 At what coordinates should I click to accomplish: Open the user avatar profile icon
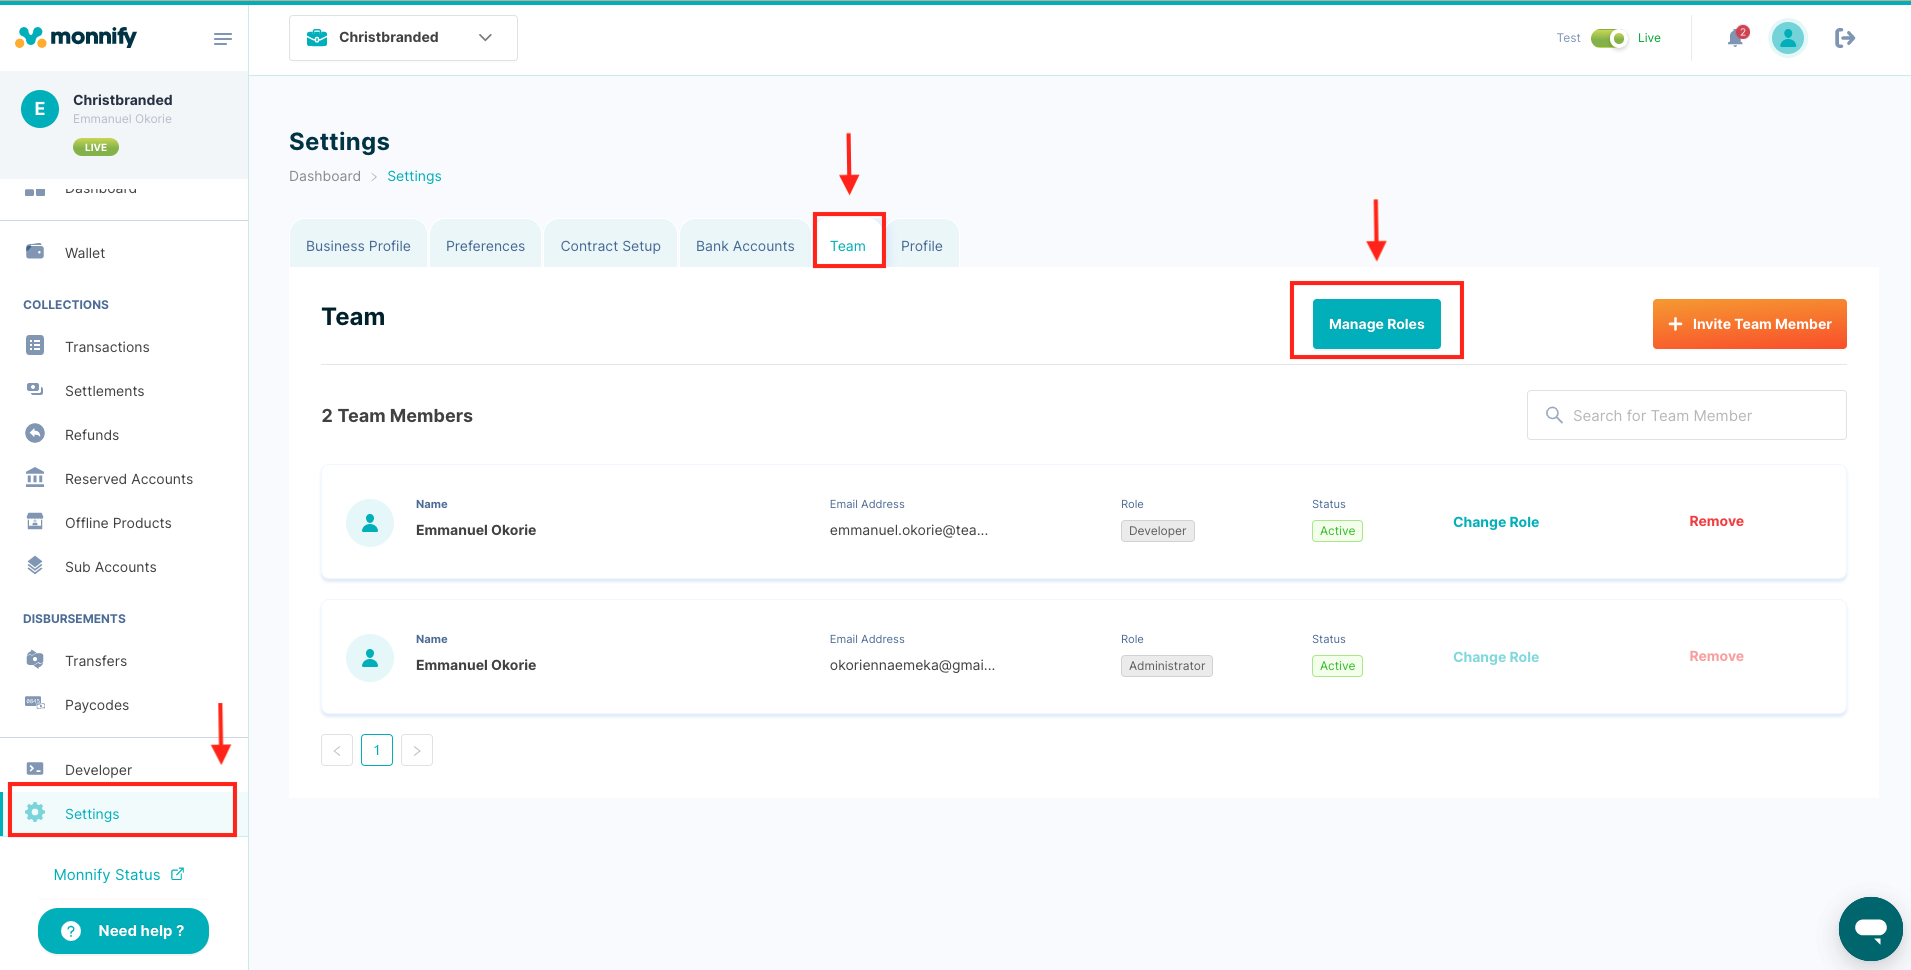1787,38
